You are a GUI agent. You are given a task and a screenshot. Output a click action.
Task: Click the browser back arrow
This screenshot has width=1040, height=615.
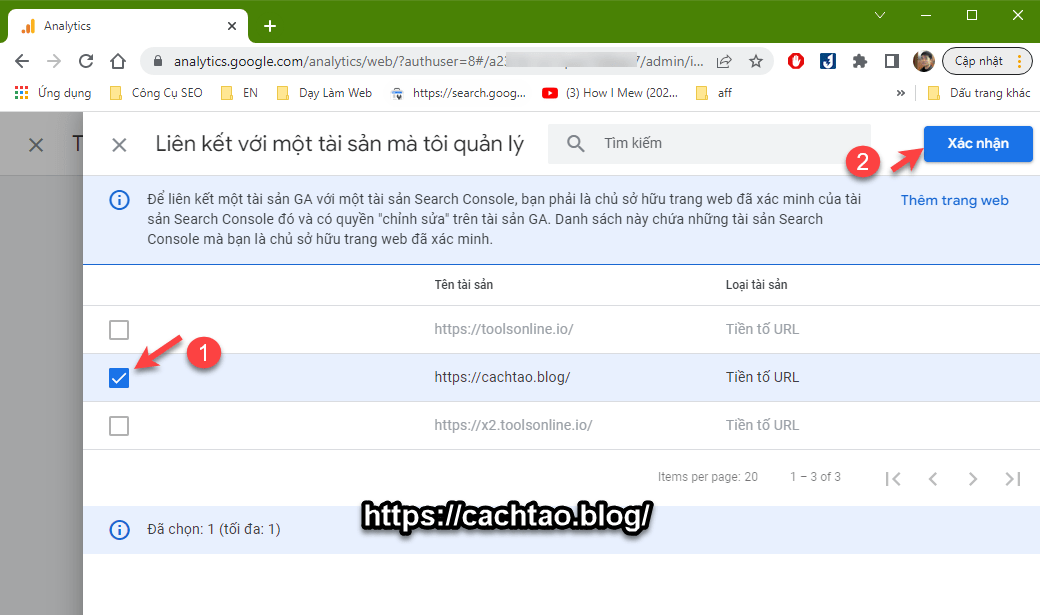[x=22, y=61]
